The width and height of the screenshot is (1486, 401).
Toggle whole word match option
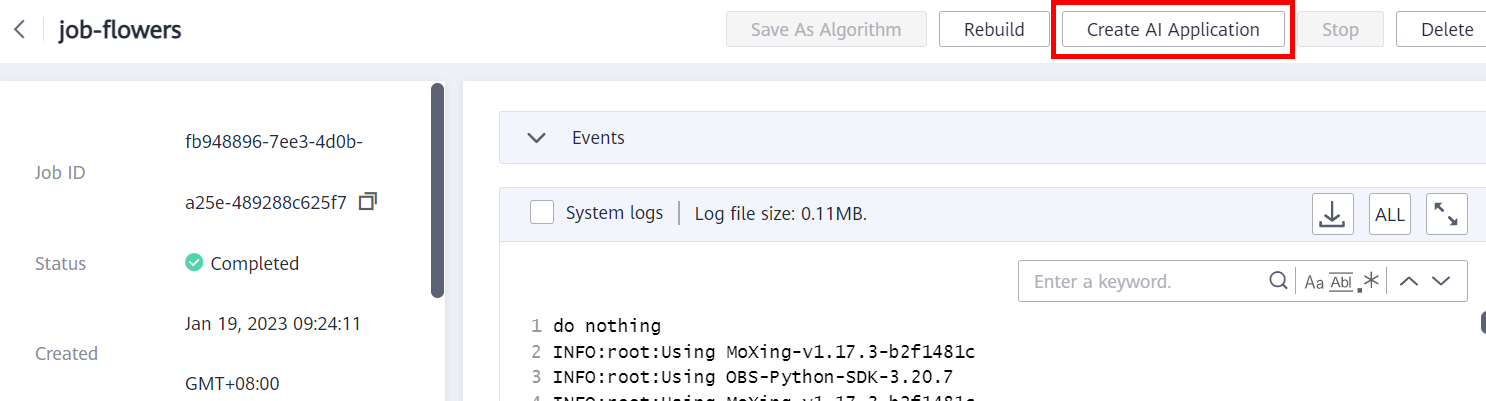click(x=1341, y=282)
